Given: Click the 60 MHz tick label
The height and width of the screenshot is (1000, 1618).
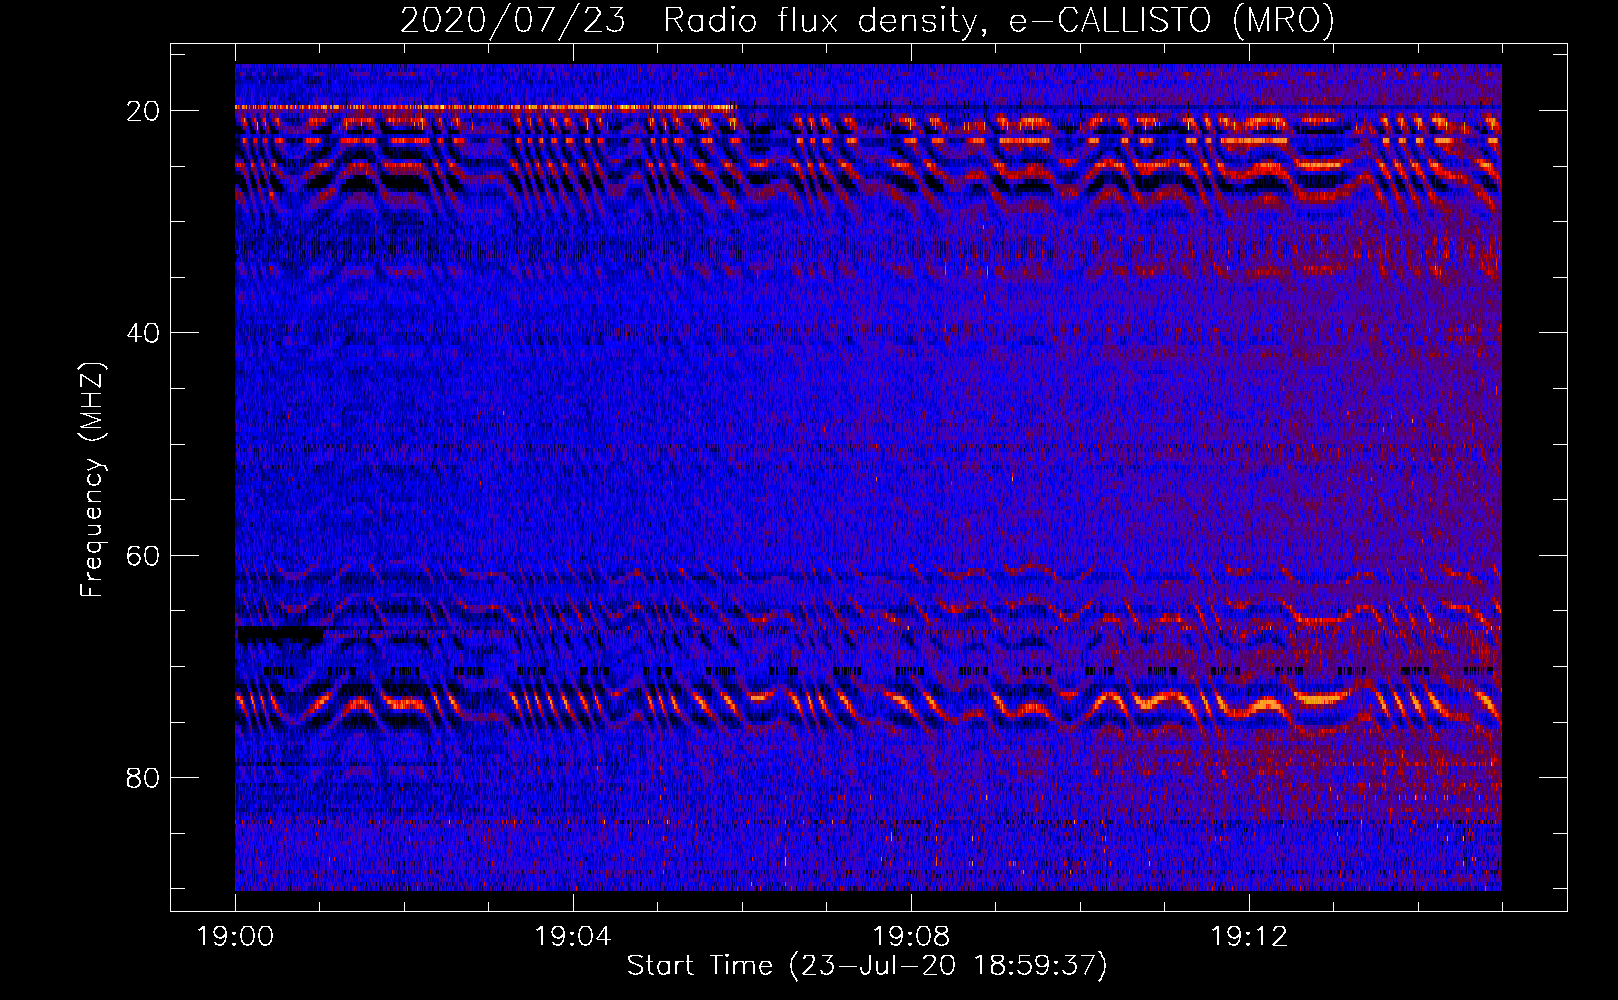Looking at the screenshot, I should coord(144,556).
